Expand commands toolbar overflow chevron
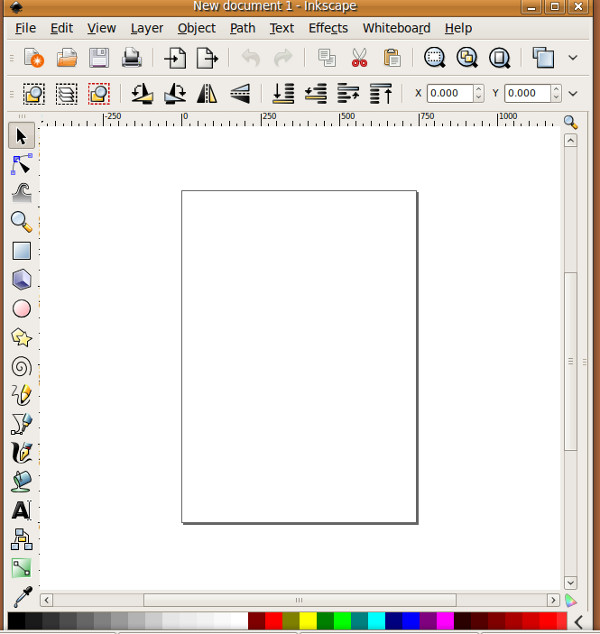 [573, 58]
